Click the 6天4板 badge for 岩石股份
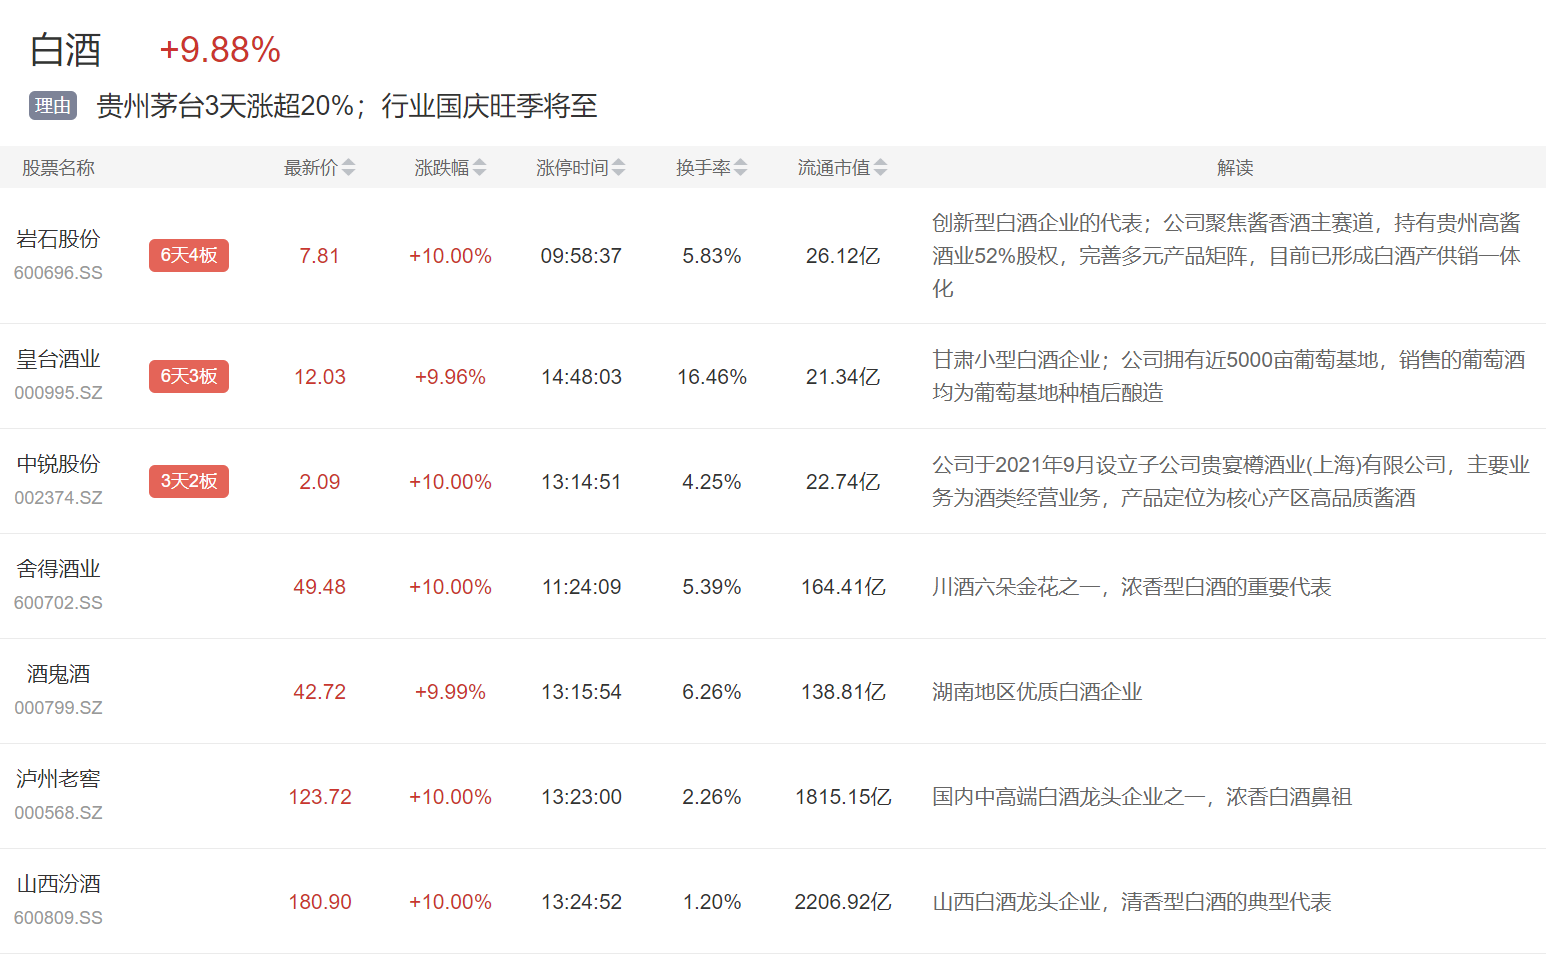1546x961 pixels. [x=189, y=256]
